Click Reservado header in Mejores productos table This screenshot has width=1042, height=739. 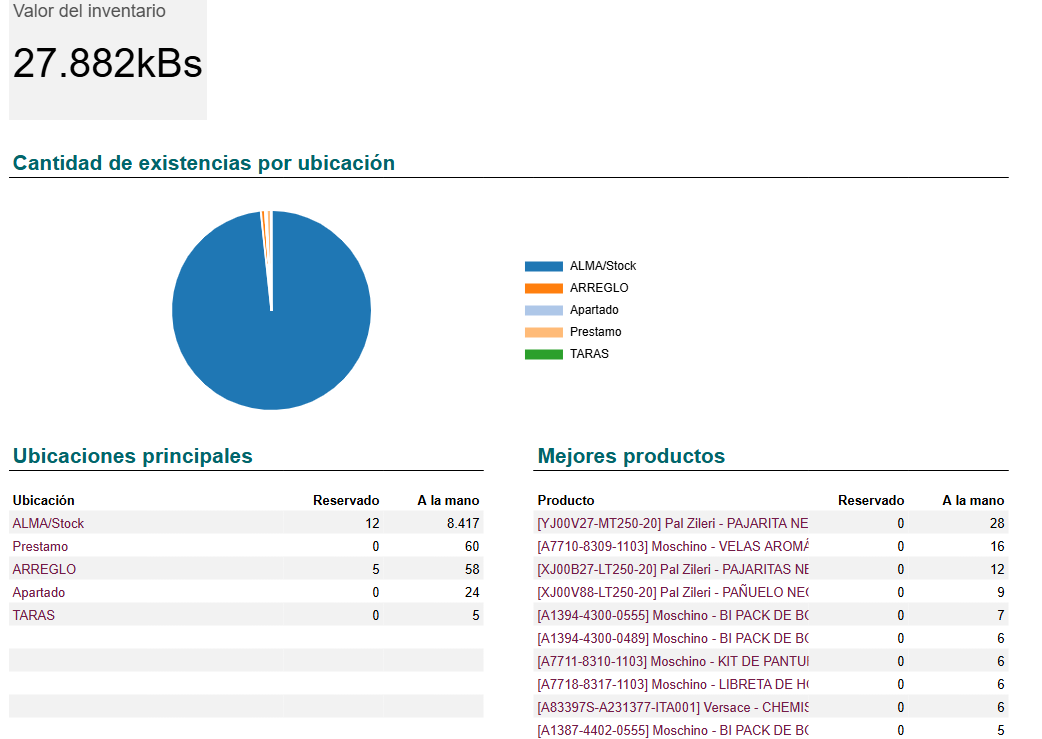[x=871, y=500]
